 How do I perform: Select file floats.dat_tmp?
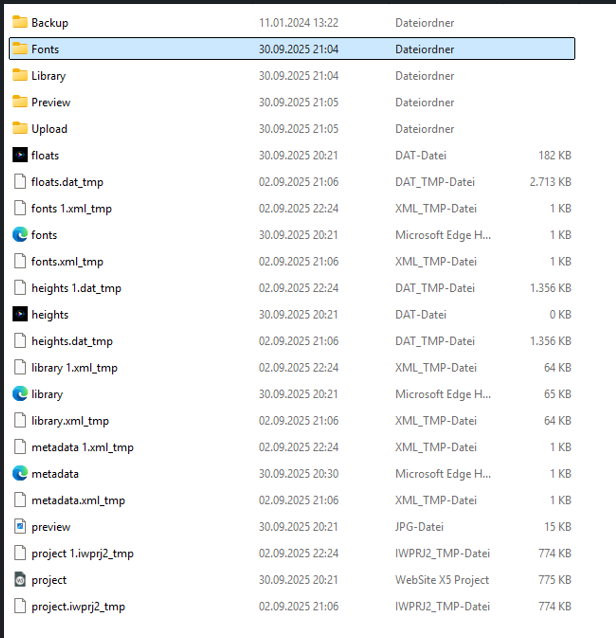(x=67, y=182)
